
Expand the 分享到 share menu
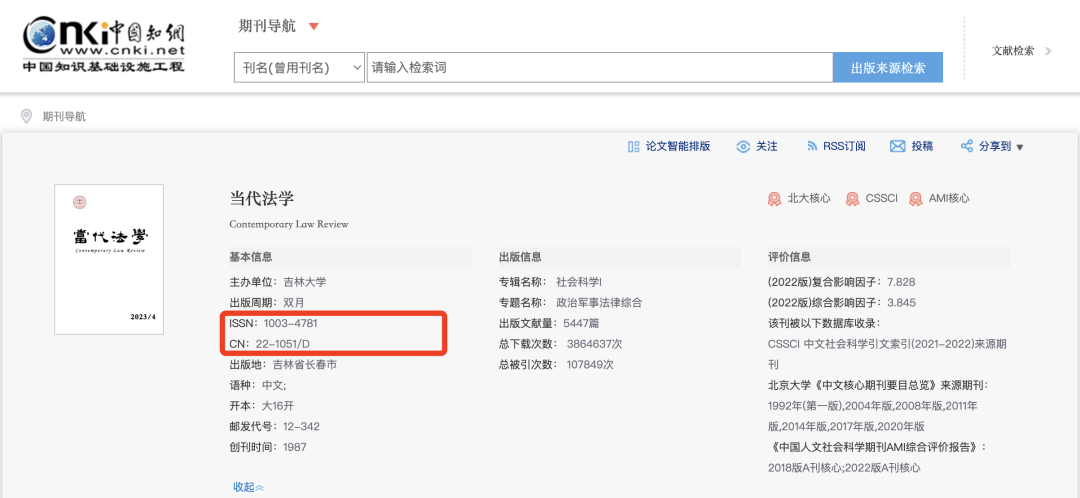point(1001,146)
